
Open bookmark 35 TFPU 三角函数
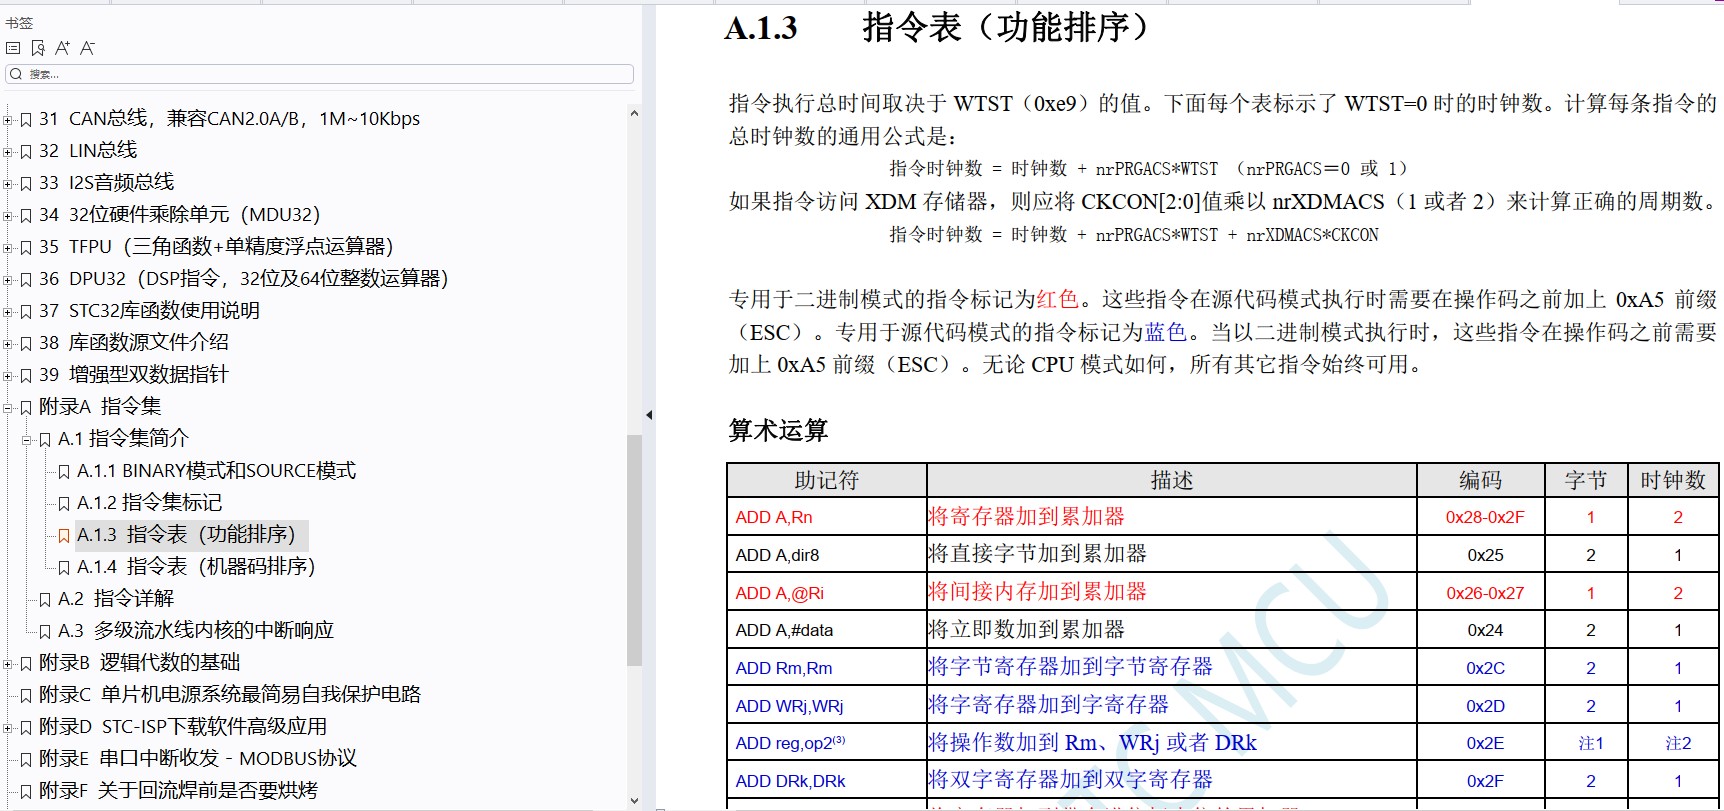[x=216, y=246]
